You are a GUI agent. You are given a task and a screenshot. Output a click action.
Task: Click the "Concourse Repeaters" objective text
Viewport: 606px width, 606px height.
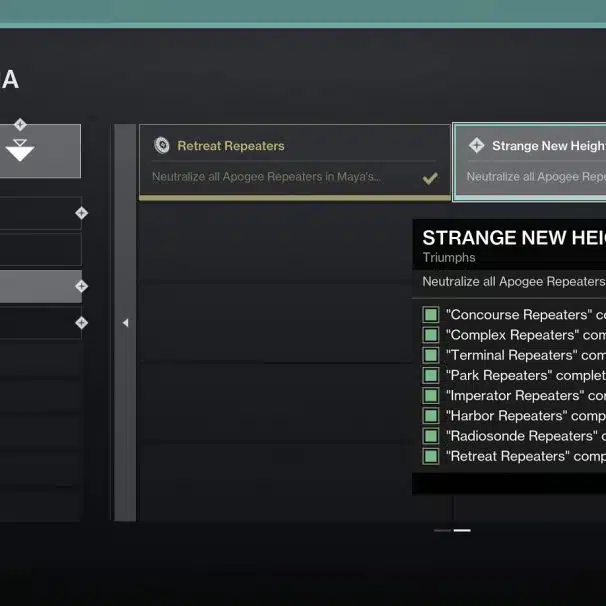pyautogui.click(x=526, y=315)
